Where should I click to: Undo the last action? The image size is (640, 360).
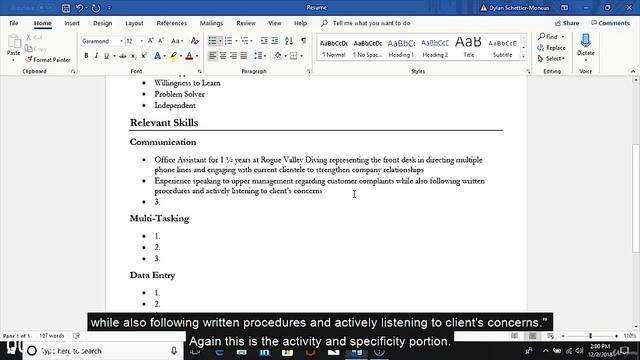[80, 8]
